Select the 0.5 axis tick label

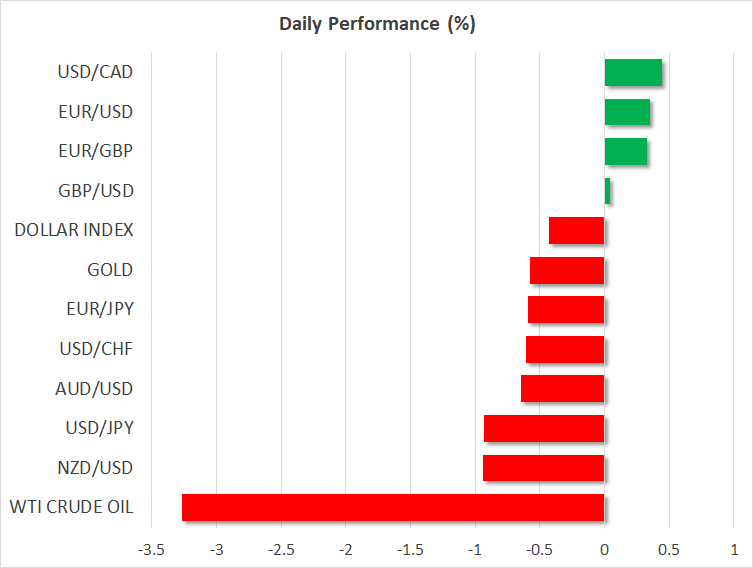pyautogui.click(x=669, y=550)
